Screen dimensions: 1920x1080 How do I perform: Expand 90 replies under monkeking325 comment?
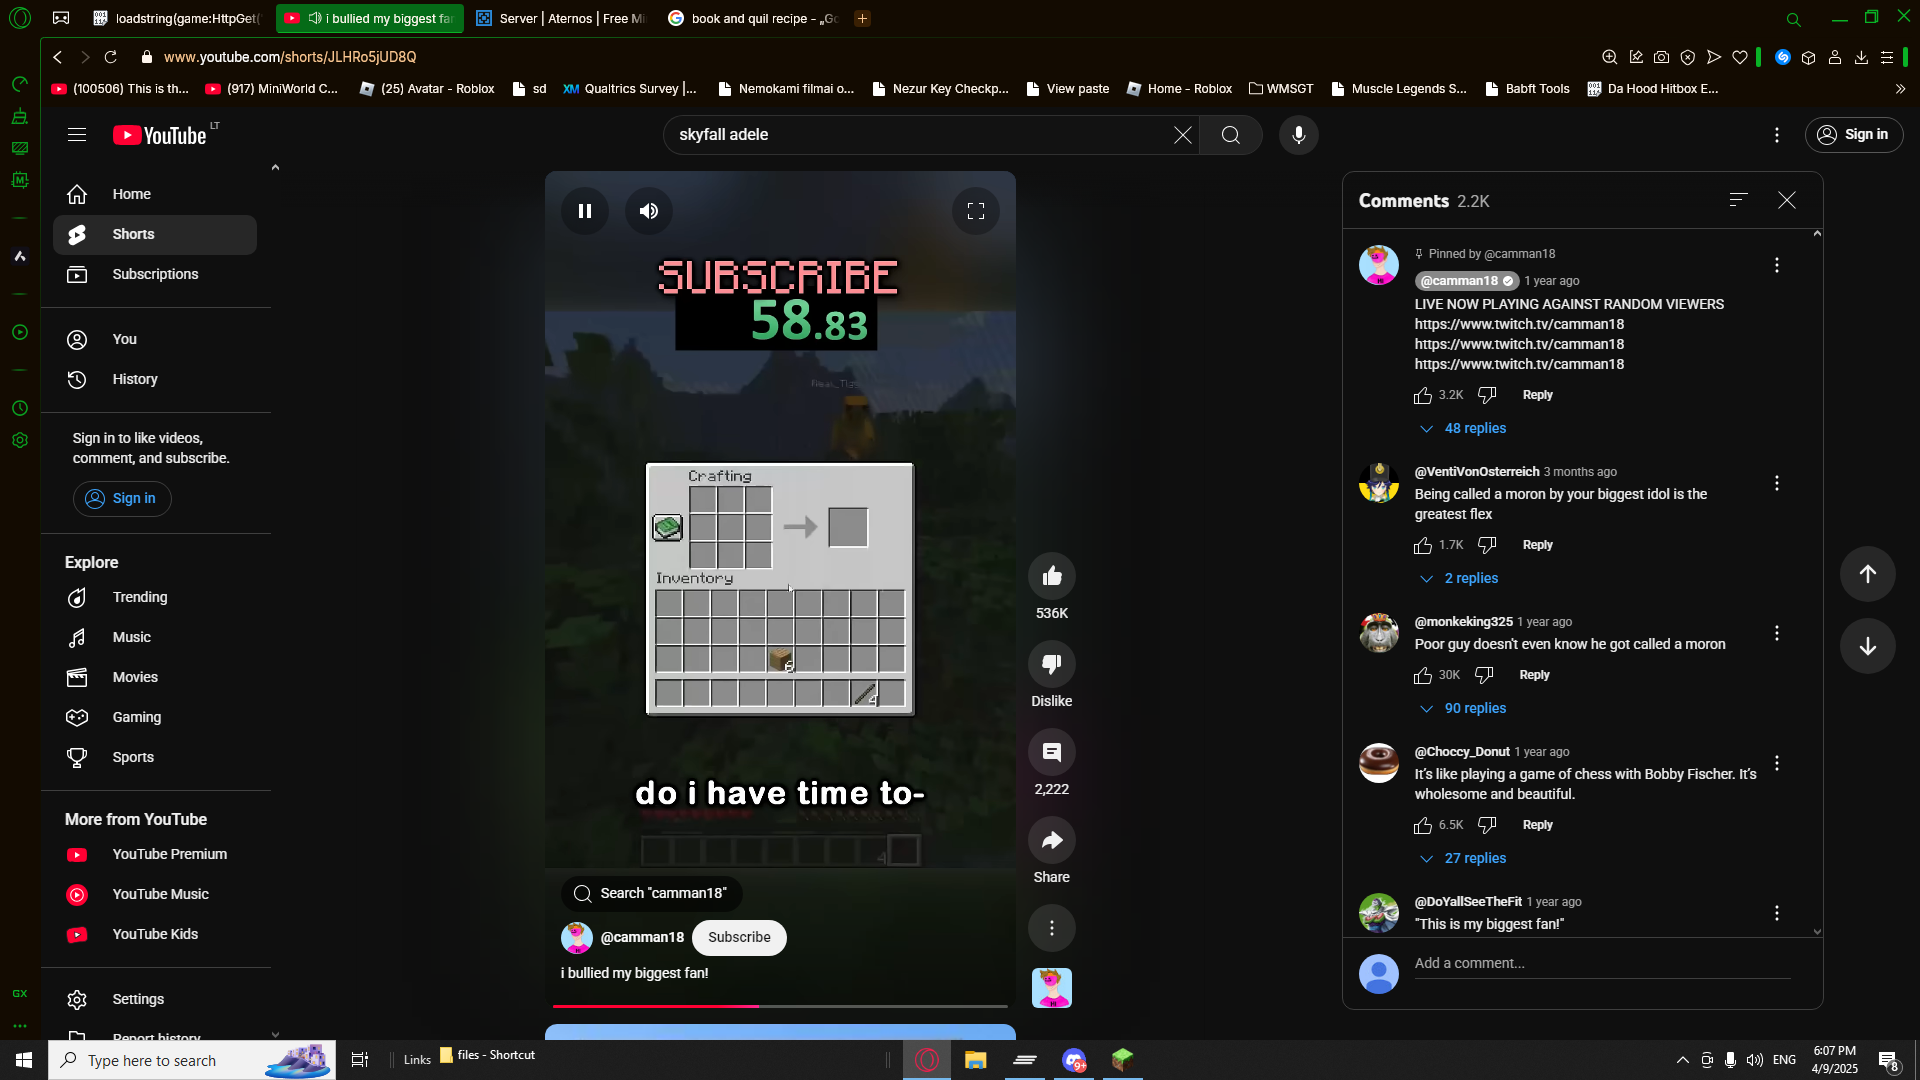[1464, 708]
